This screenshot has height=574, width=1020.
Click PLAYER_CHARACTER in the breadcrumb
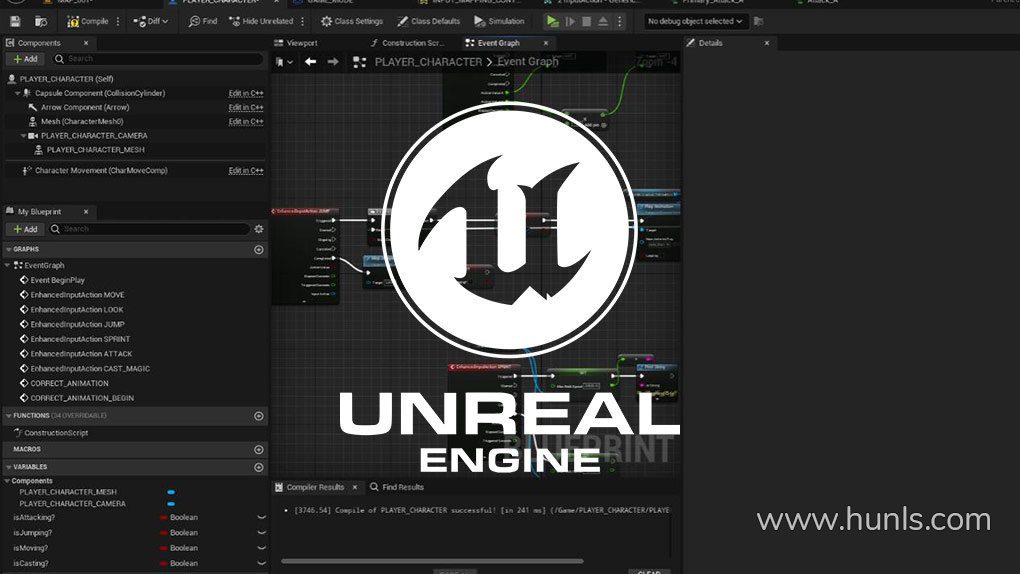click(x=428, y=62)
